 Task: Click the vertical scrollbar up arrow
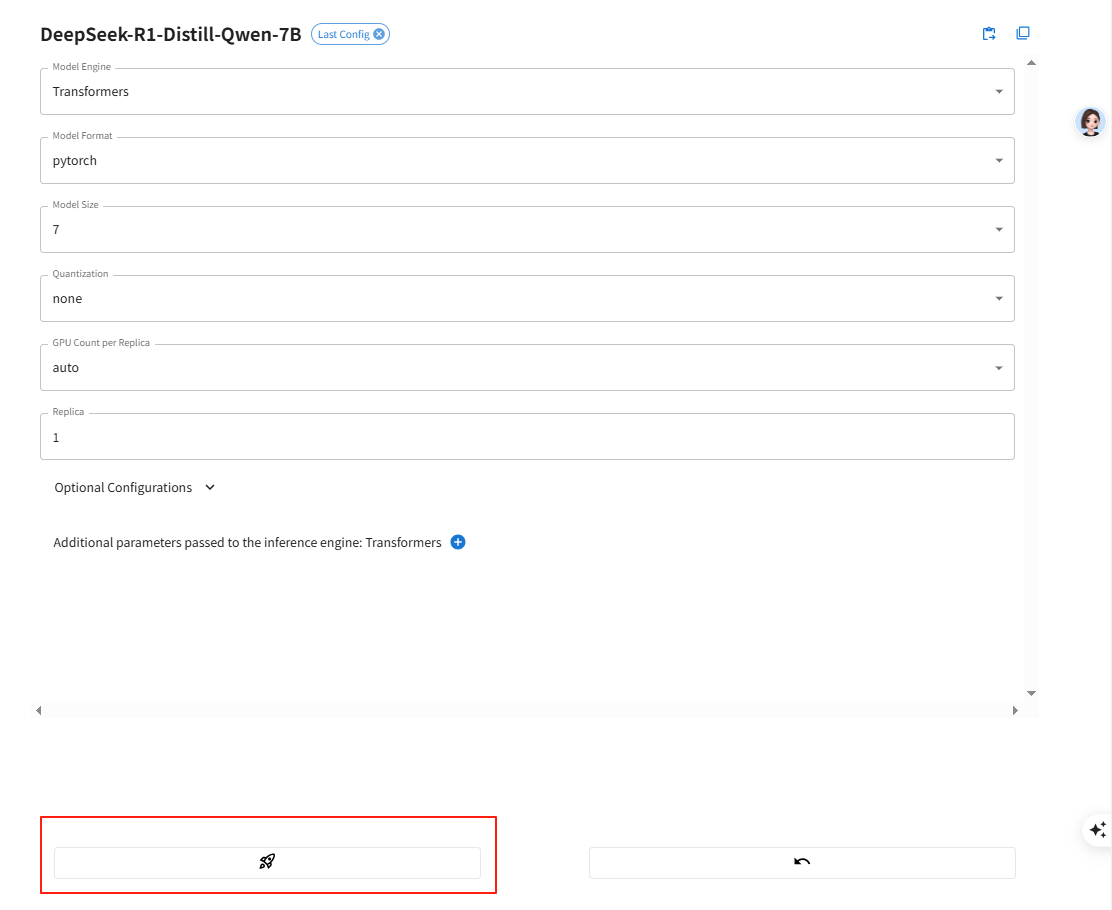(x=1031, y=63)
